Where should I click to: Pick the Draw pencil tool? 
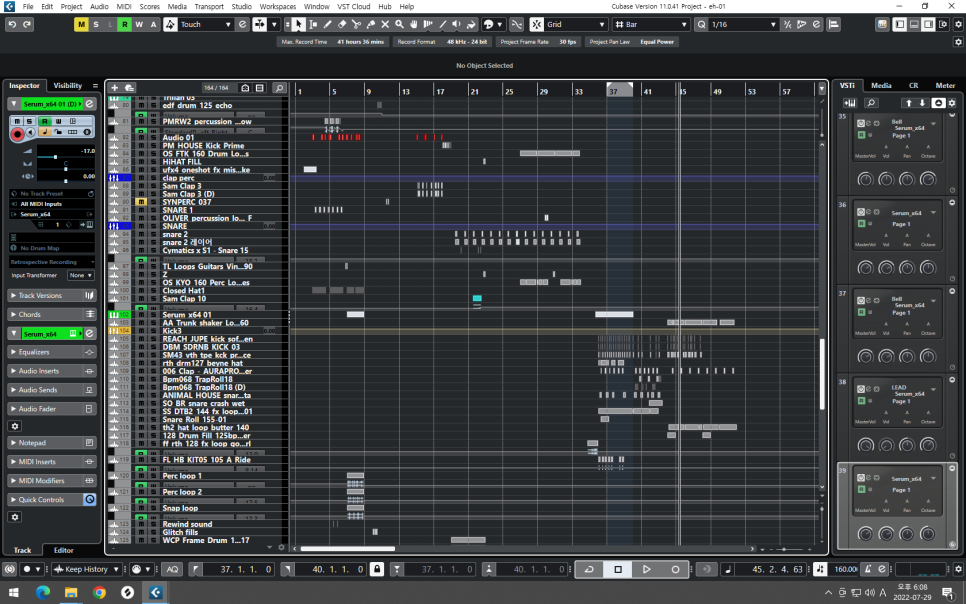click(x=327, y=25)
